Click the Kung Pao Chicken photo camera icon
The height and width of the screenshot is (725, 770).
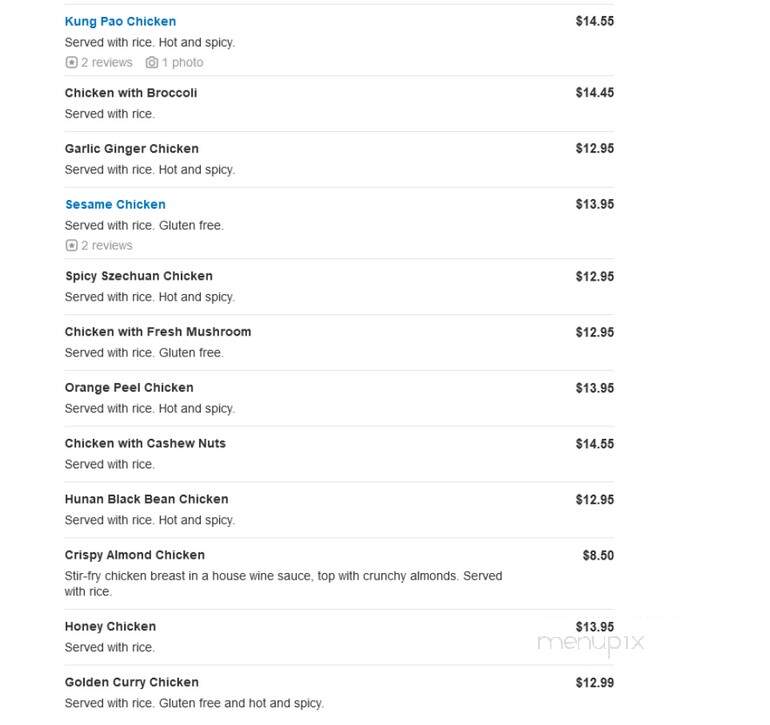(152, 62)
